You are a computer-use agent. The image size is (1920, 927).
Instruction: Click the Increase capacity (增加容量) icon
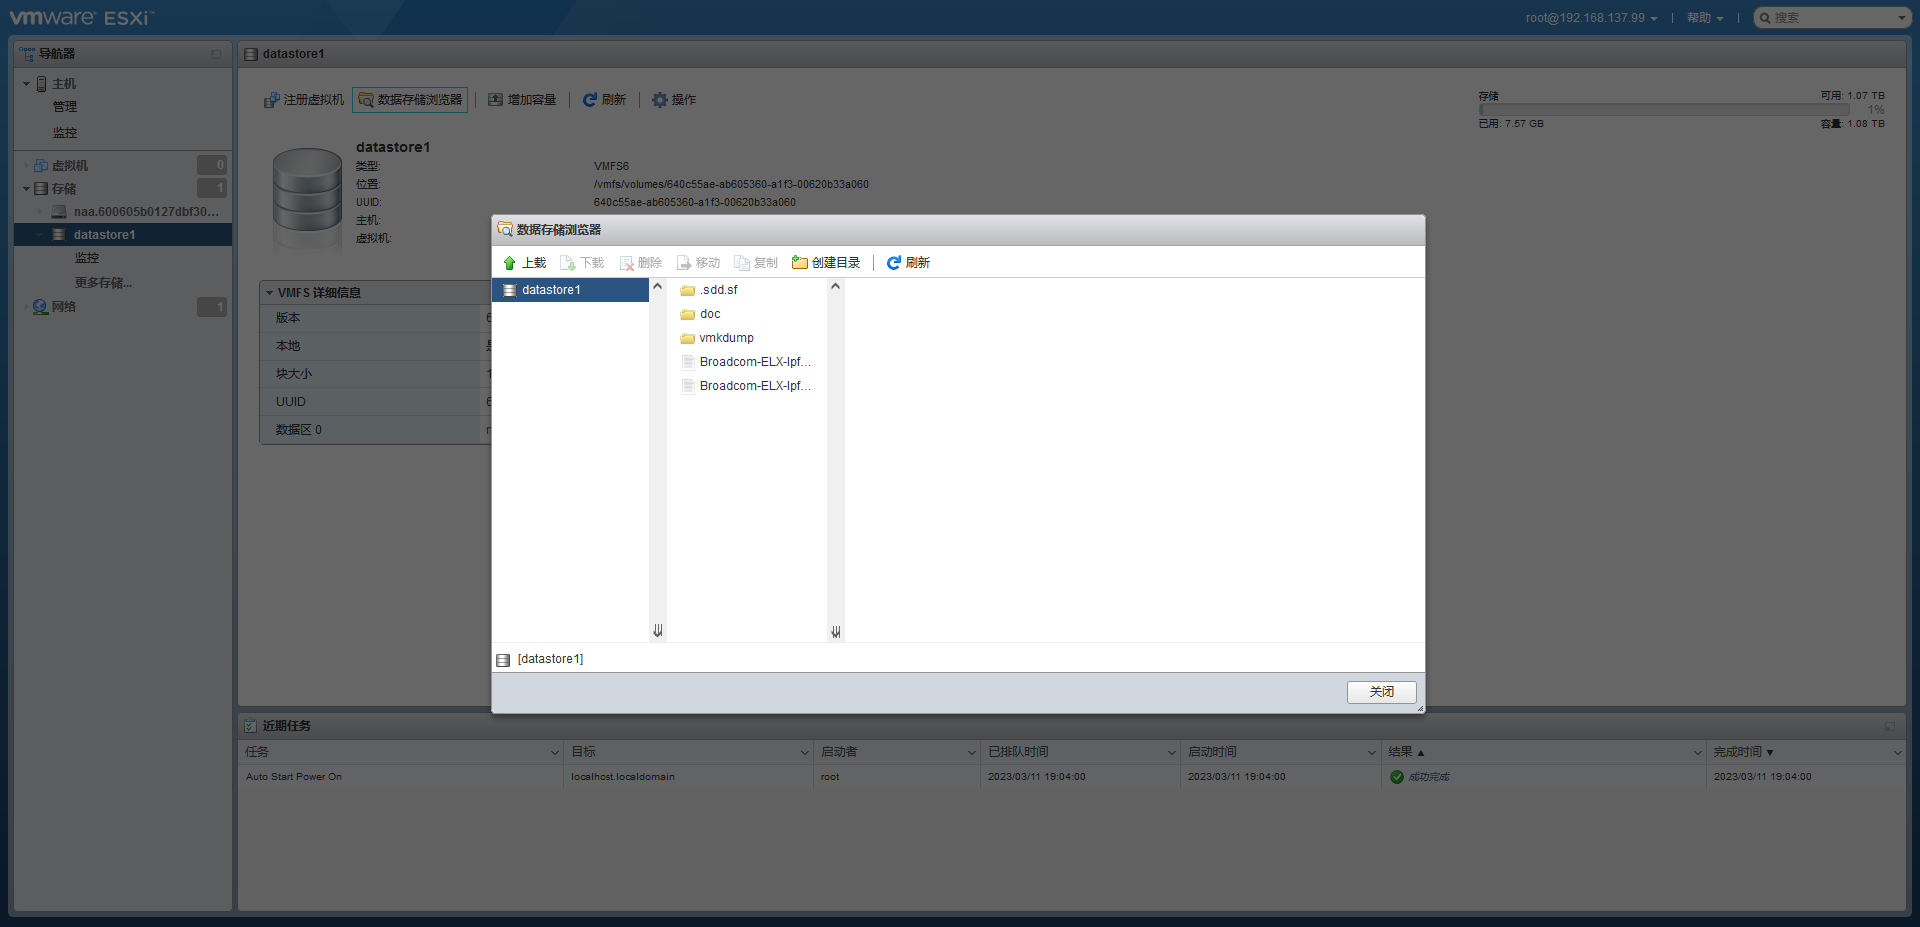(x=496, y=100)
